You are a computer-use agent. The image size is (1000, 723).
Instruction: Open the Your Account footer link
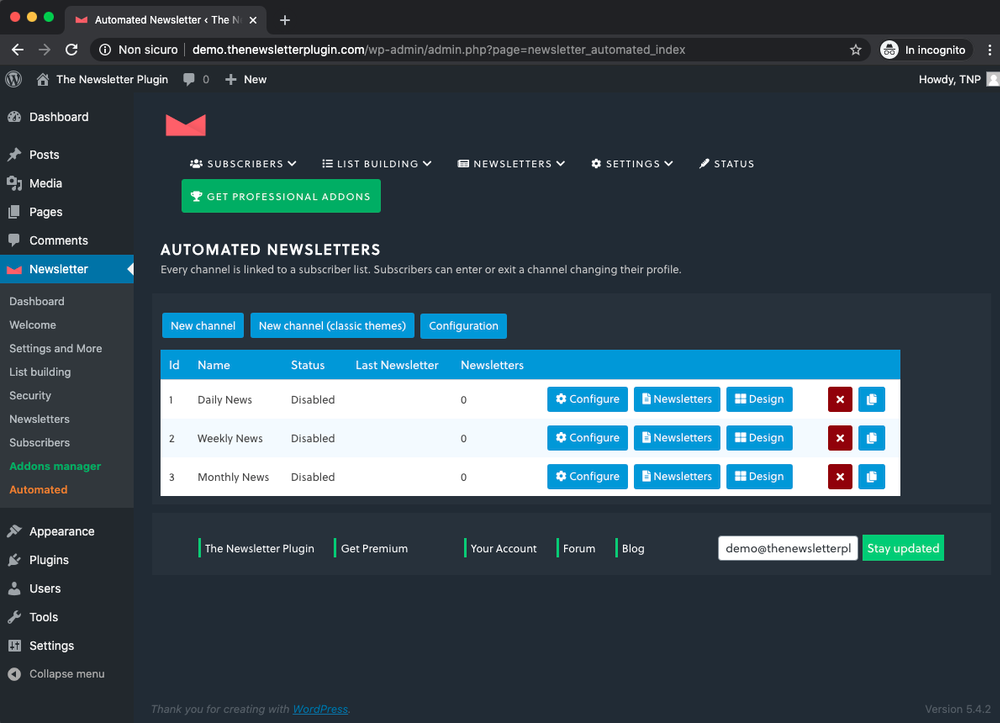click(x=503, y=548)
